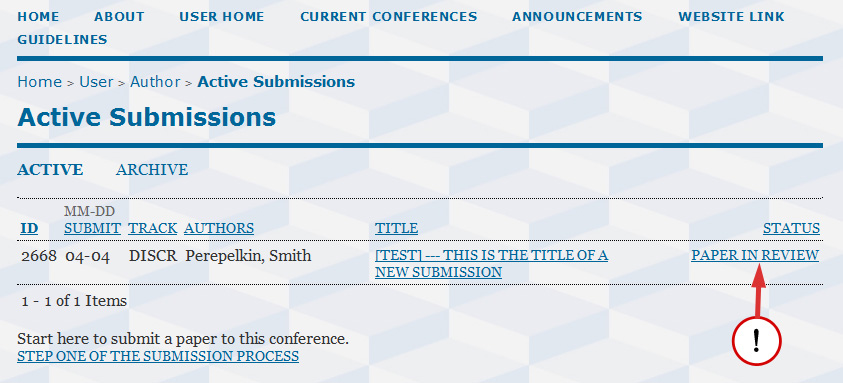The width and height of the screenshot is (843, 383).
Task: Sort by the AUTHORS column header
Action: [x=219, y=228]
